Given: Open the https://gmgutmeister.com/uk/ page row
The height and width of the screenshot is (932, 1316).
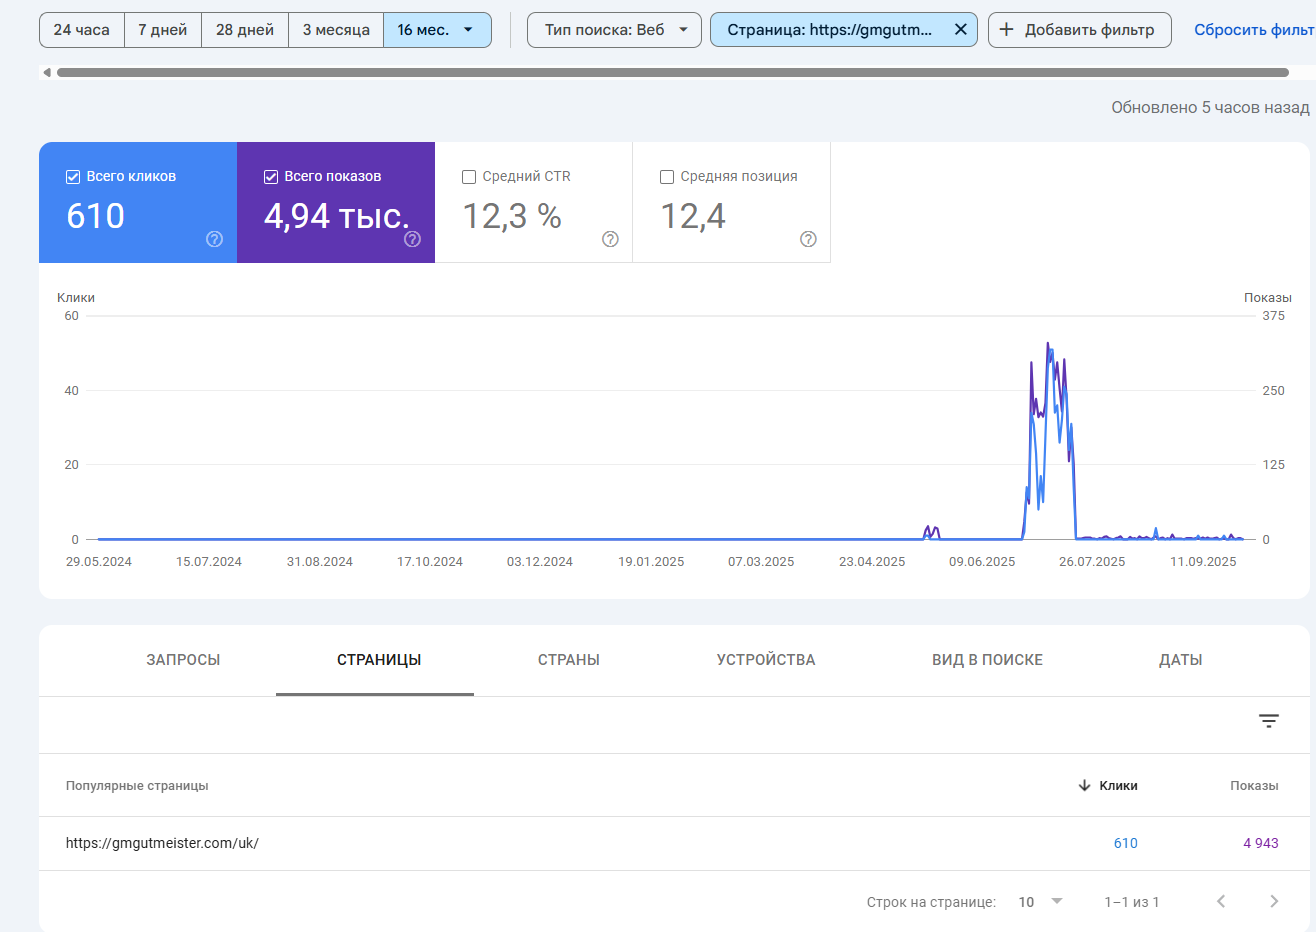Looking at the screenshot, I should click(x=674, y=843).
